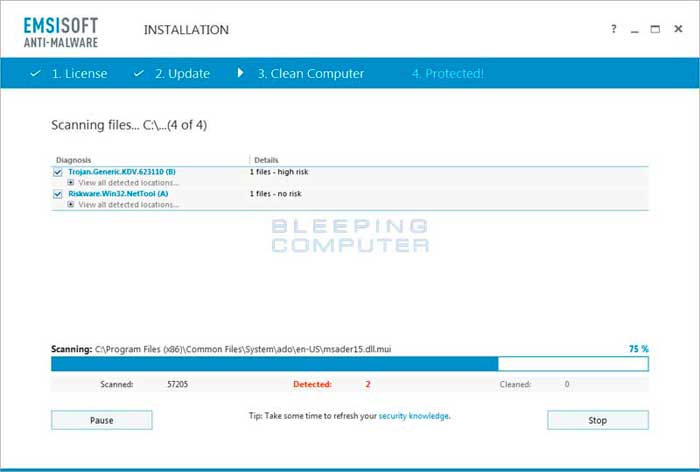
Task: Go to step 2. Update
Action: pos(182,74)
